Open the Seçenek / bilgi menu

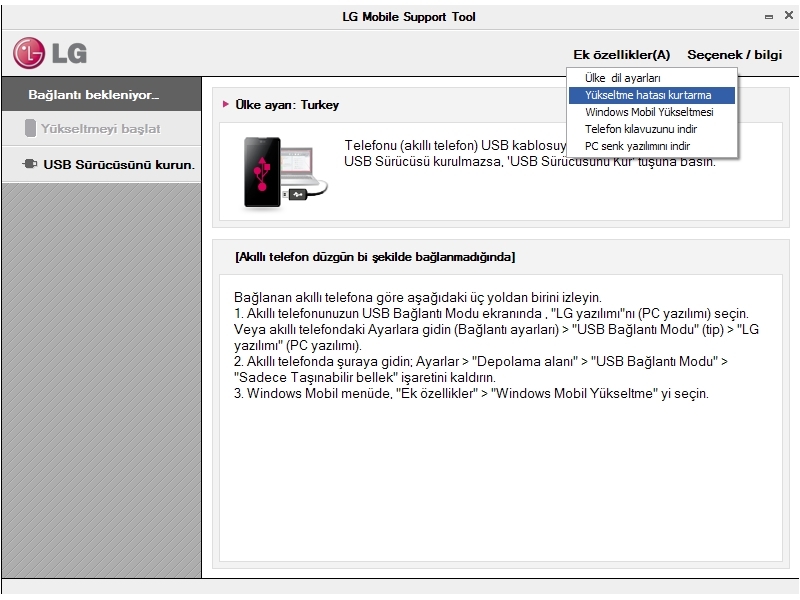click(734, 55)
